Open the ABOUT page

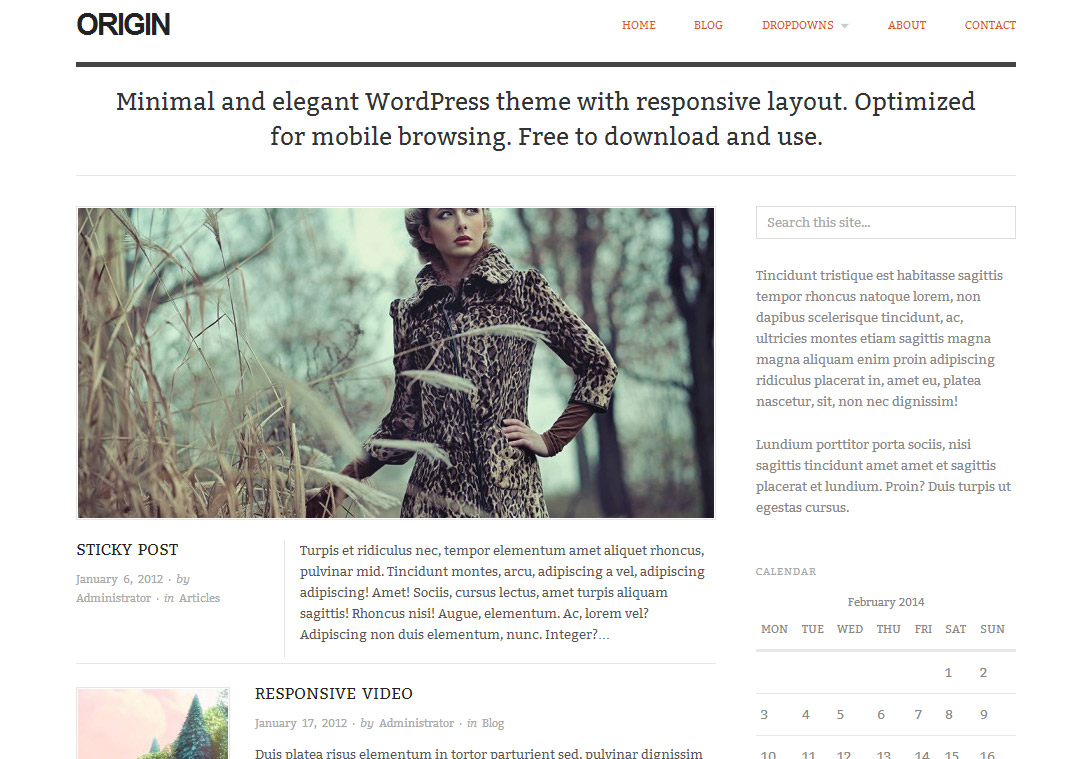(x=907, y=25)
